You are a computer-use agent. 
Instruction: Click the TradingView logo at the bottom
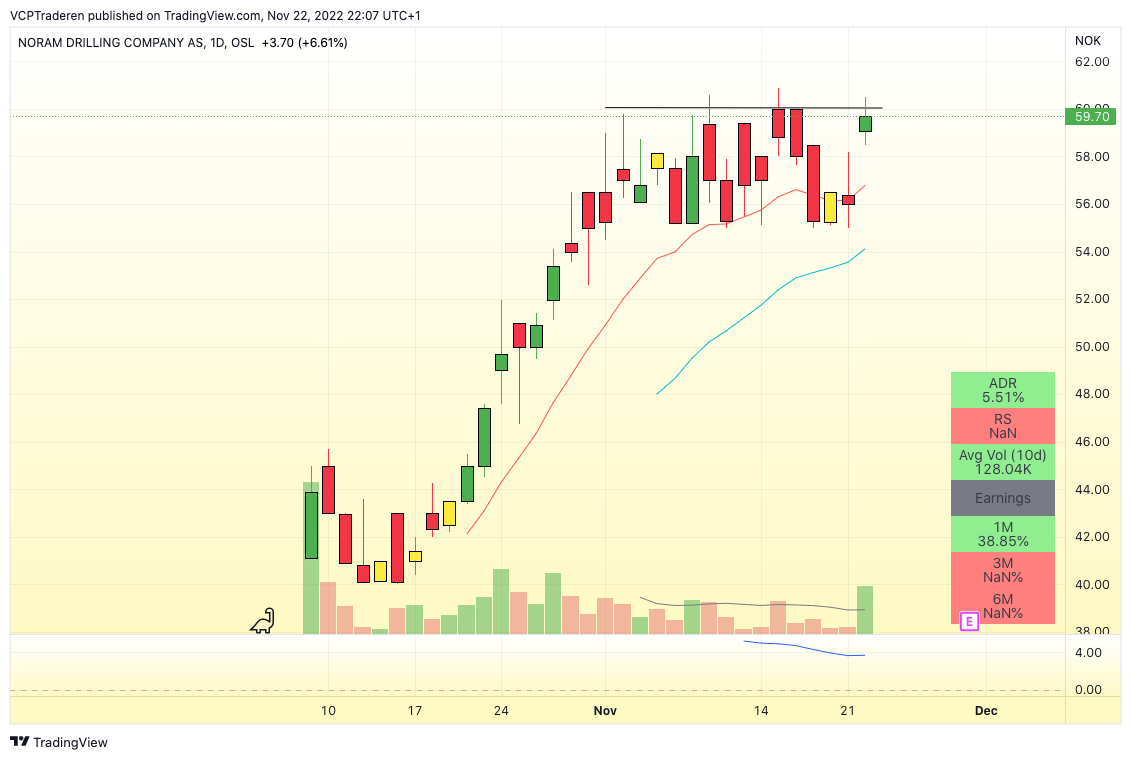tap(59, 742)
